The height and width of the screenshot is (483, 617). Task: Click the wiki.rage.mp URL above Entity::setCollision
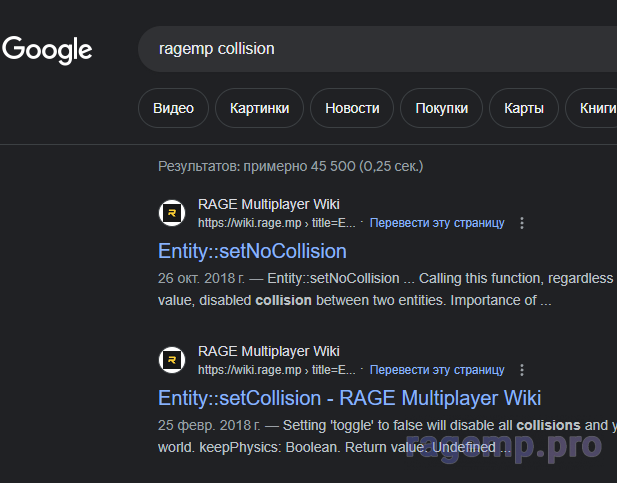277,370
